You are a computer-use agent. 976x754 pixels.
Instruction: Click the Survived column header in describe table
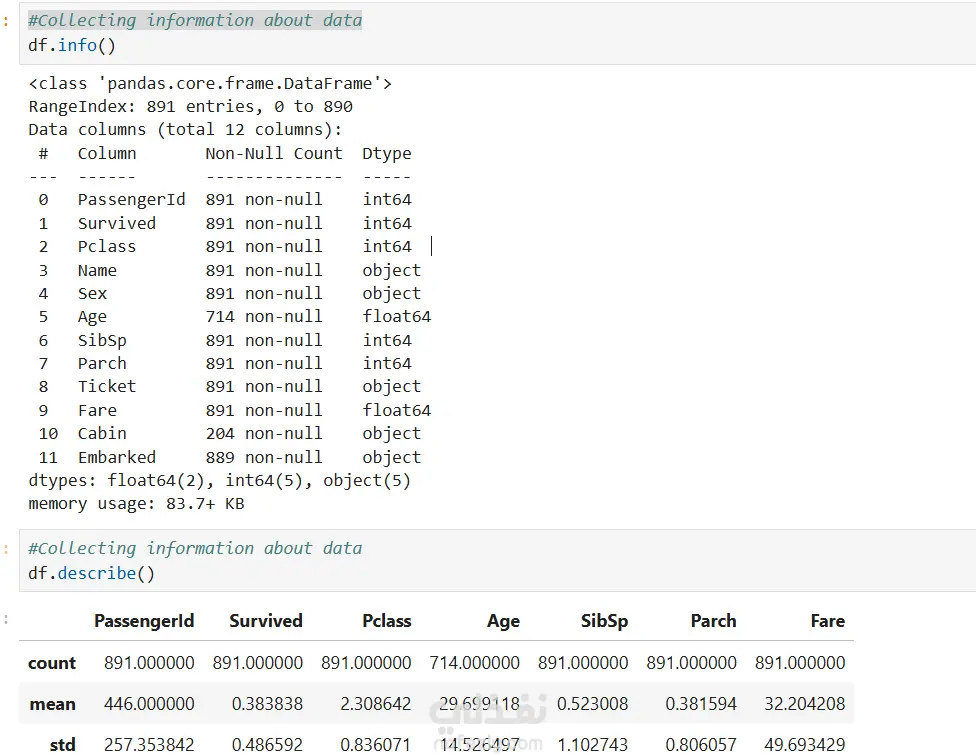(x=266, y=621)
